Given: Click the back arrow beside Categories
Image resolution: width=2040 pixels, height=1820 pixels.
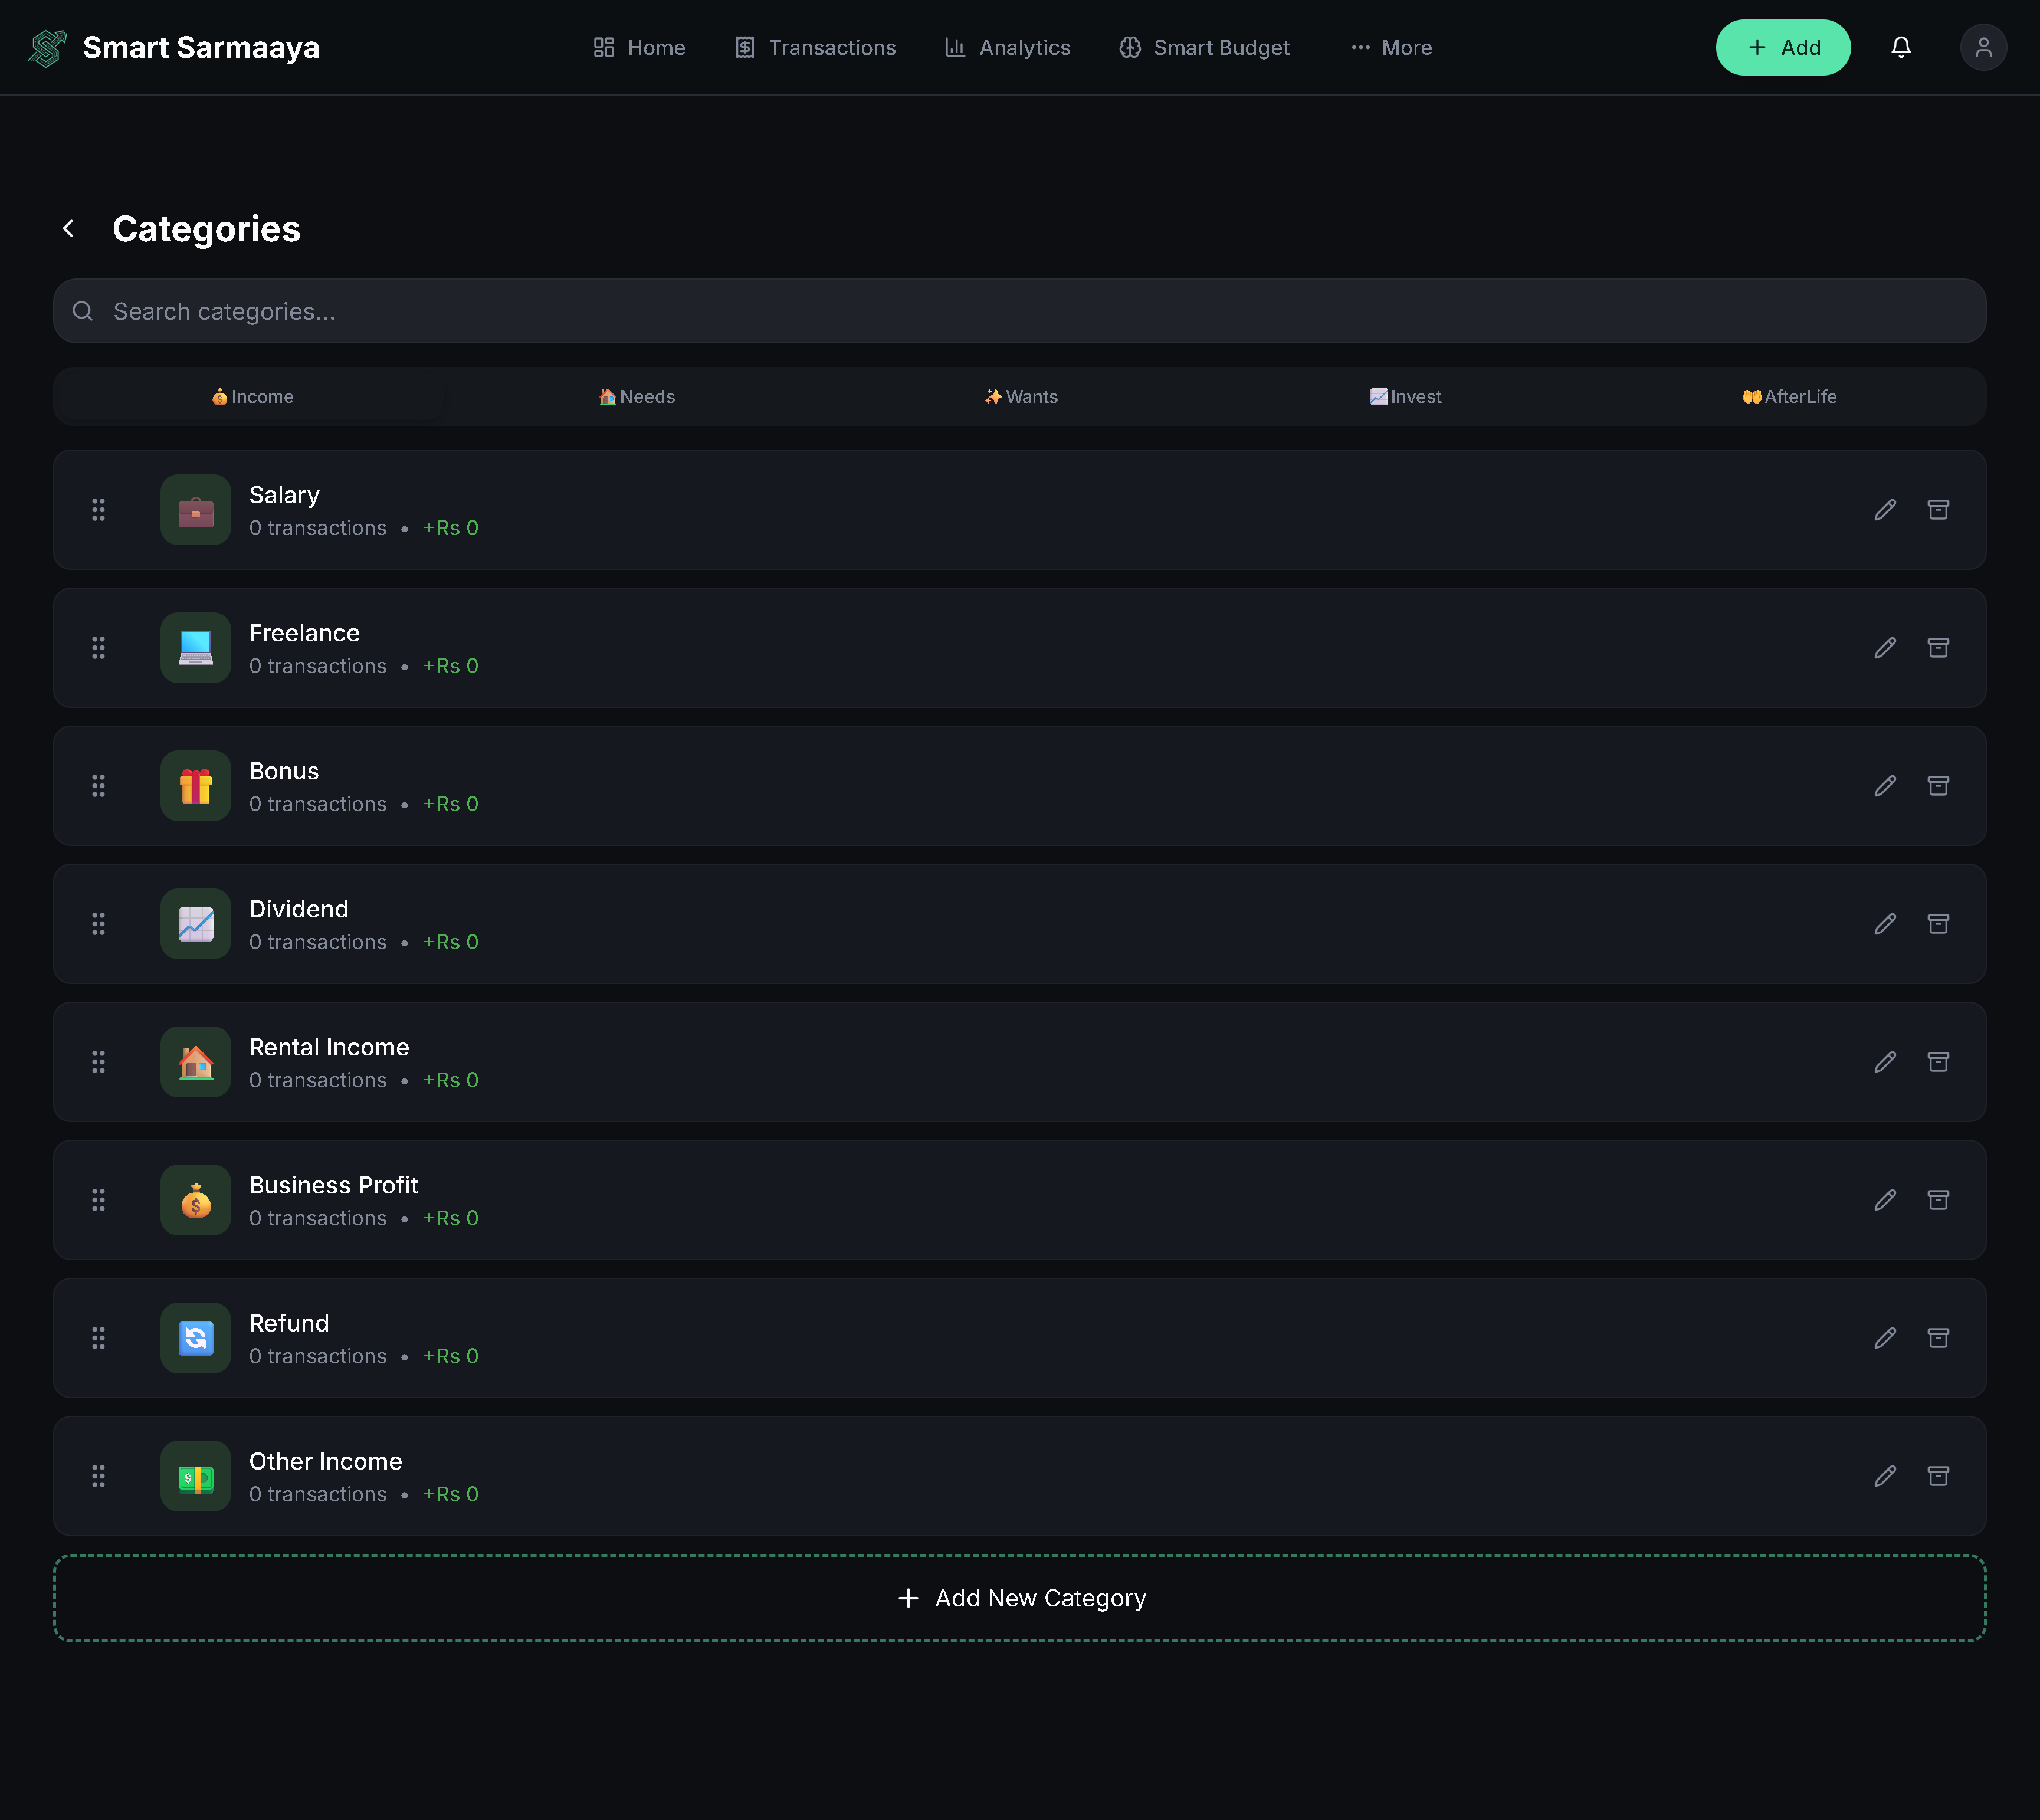Looking at the screenshot, I should coord(68,229).
